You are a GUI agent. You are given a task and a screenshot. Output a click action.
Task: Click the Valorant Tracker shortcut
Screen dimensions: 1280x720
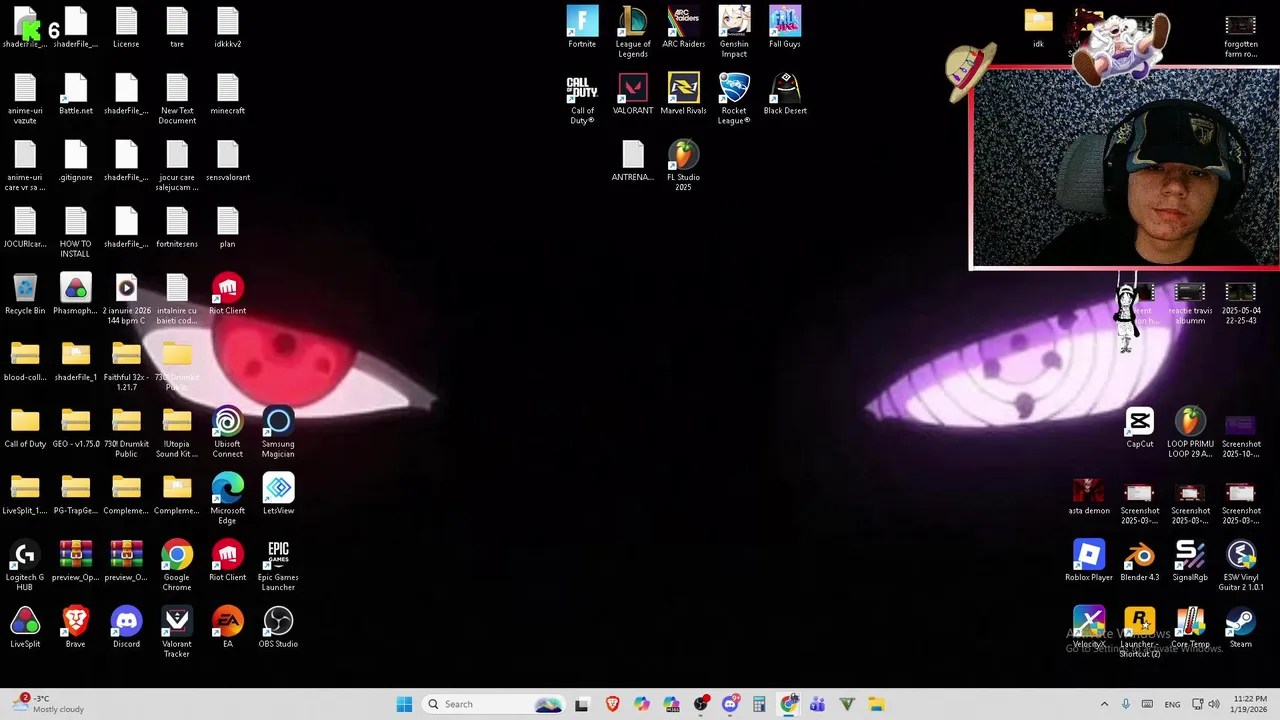coord(177,632)
